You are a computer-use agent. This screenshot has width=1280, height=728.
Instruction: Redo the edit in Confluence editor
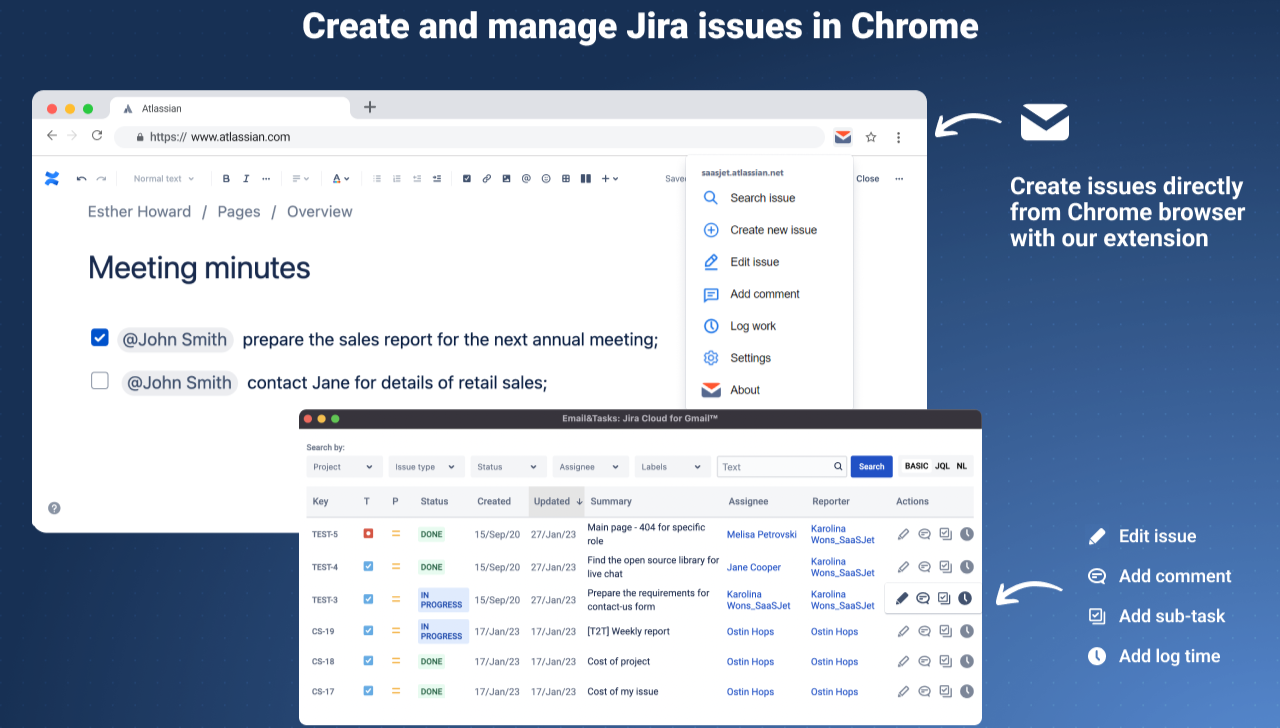coord(101,179)
